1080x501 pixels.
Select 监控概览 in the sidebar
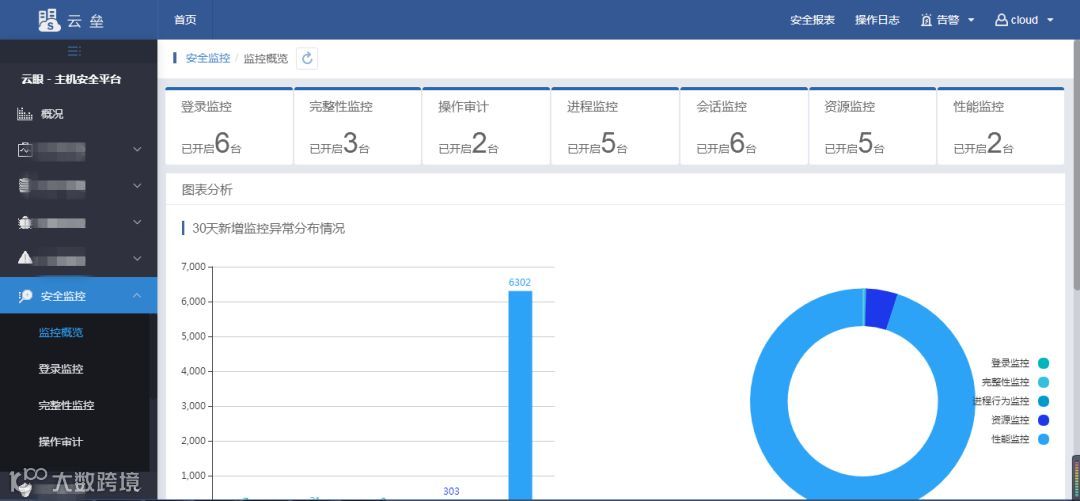click(61, 333)
